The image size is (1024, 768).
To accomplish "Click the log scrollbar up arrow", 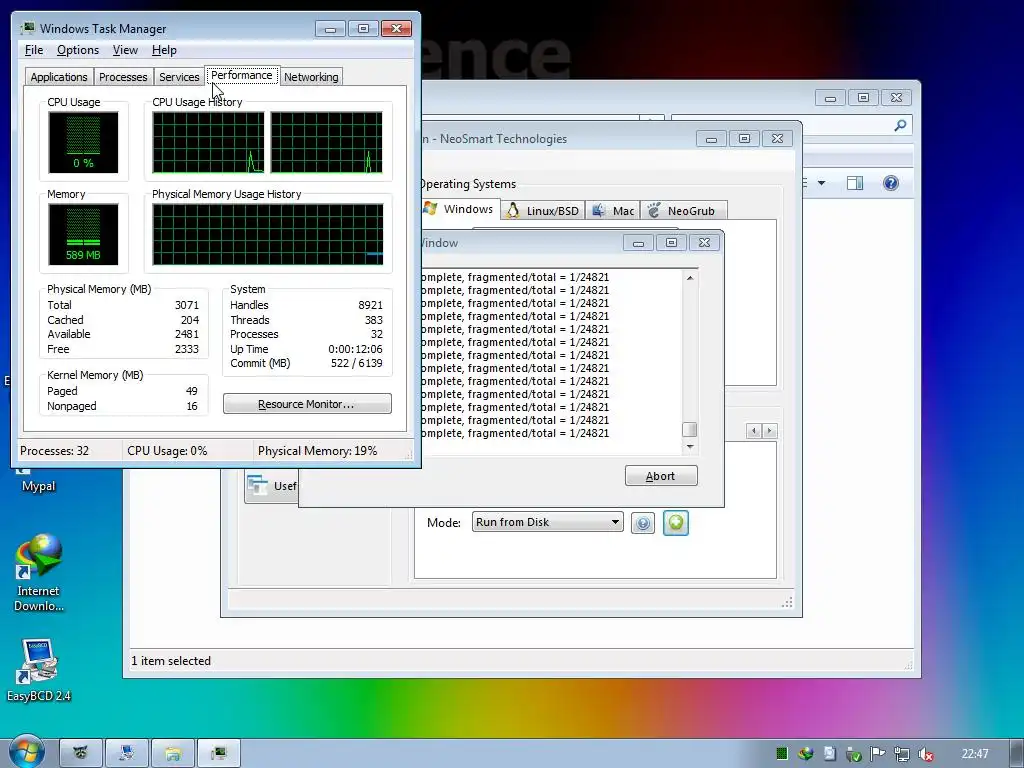I will 690,278.
